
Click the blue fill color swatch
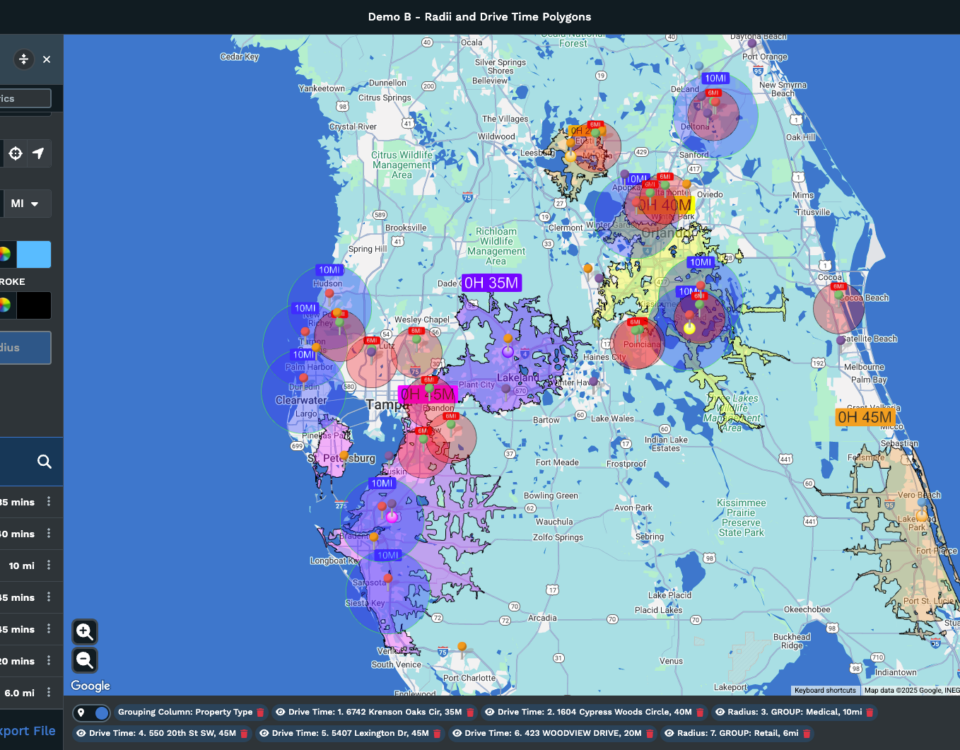(33, 254)
